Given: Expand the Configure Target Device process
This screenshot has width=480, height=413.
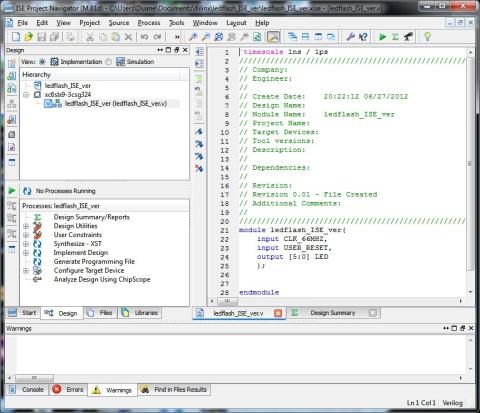Looking at the screenshot, I should coord(26,271).
